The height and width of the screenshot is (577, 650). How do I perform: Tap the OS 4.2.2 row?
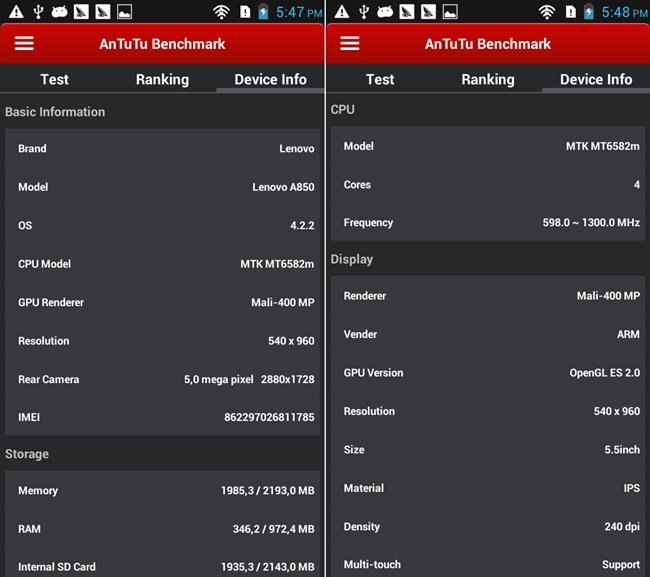click(x=162, y=225)
